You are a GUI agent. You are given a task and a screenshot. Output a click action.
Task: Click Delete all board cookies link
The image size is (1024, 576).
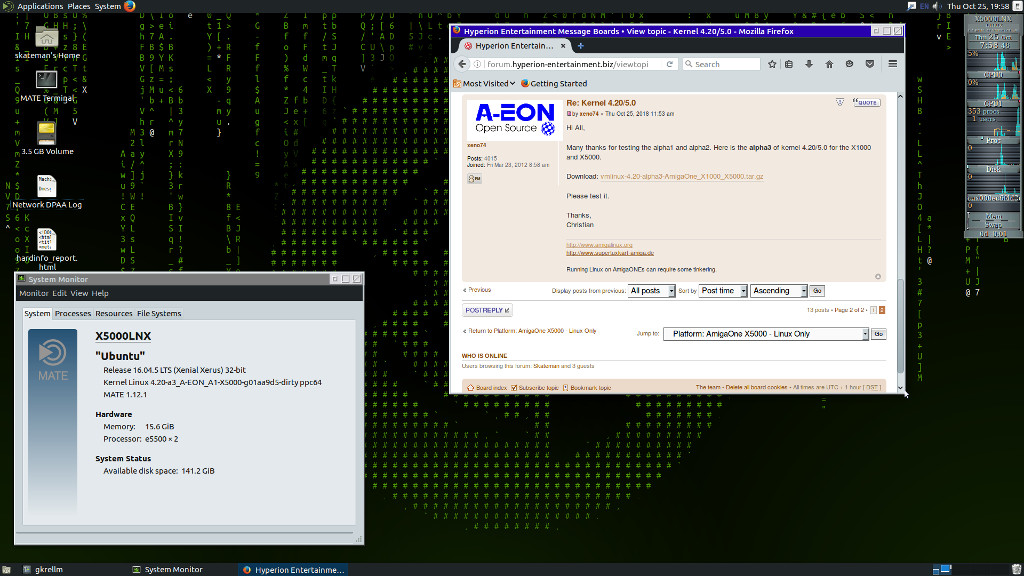(x=756, y=388)
